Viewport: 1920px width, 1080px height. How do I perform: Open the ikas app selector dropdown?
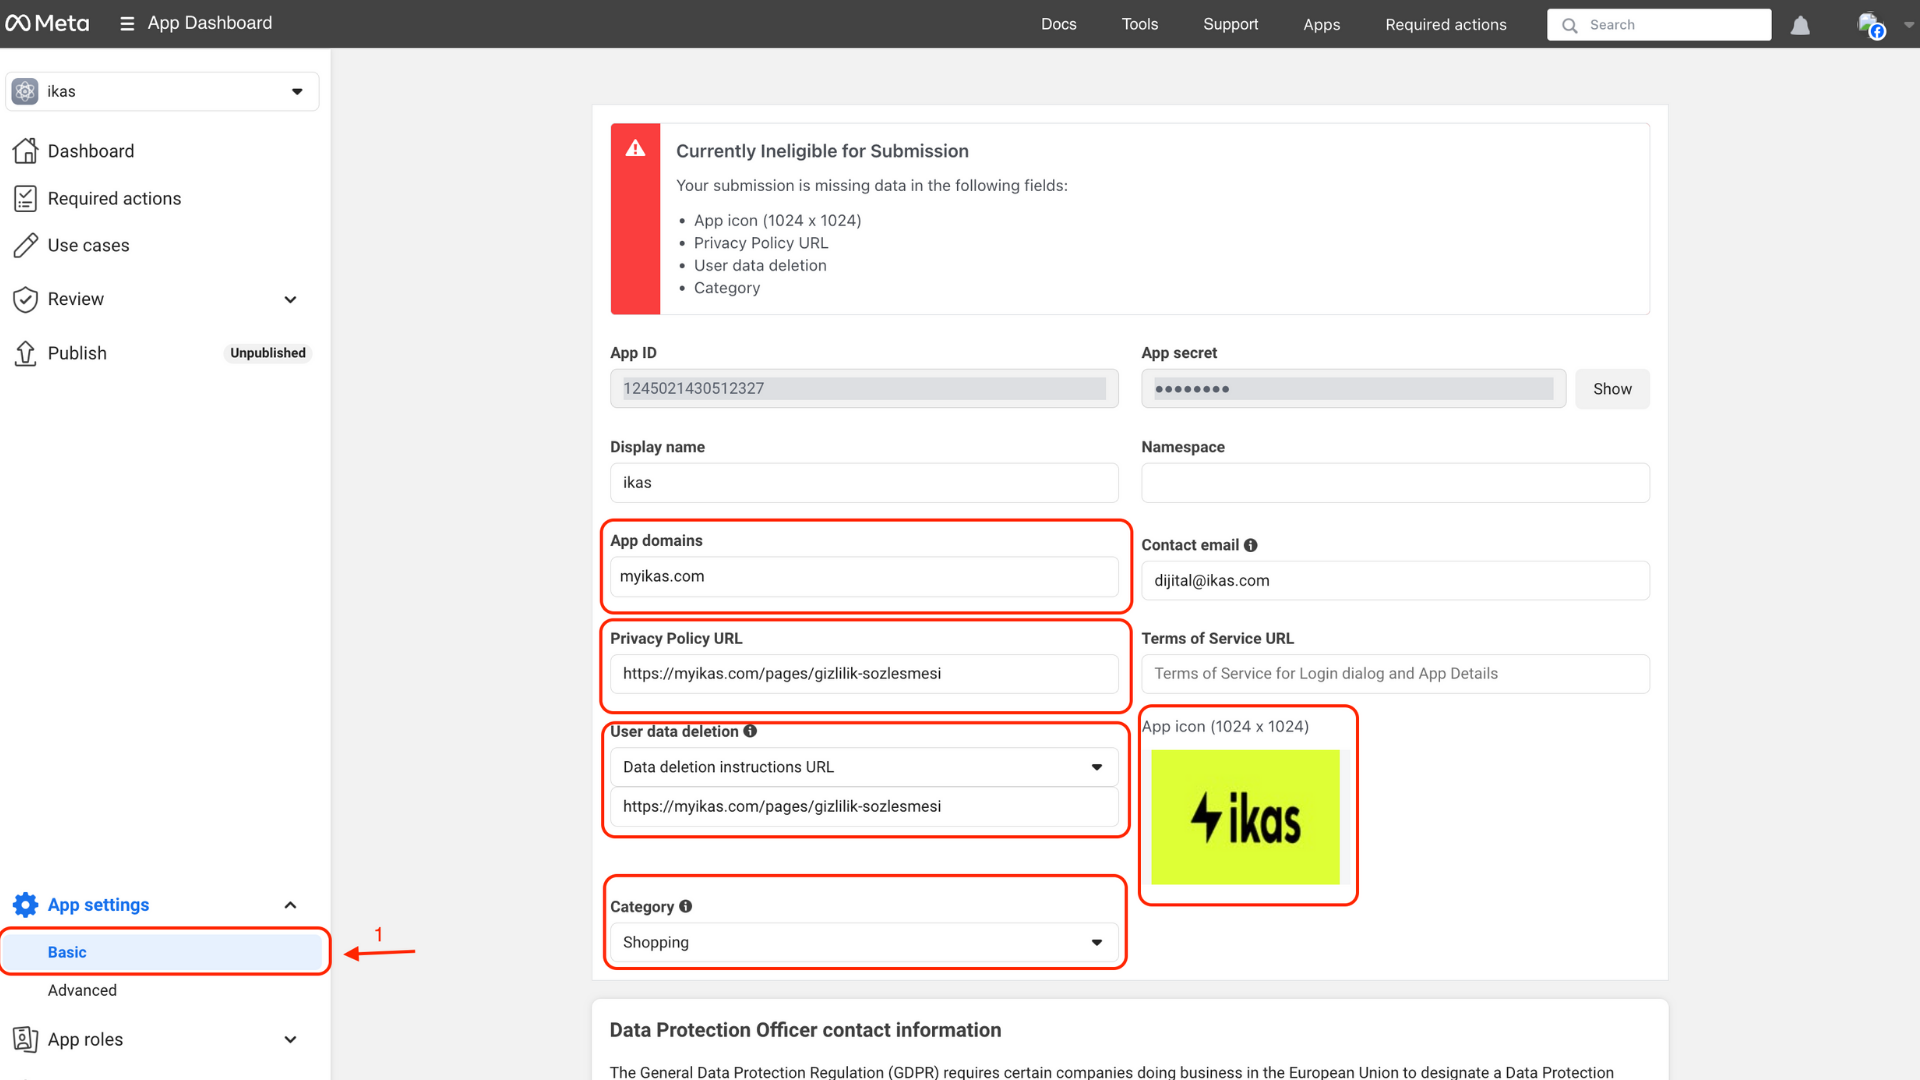(x=162, y=91)
